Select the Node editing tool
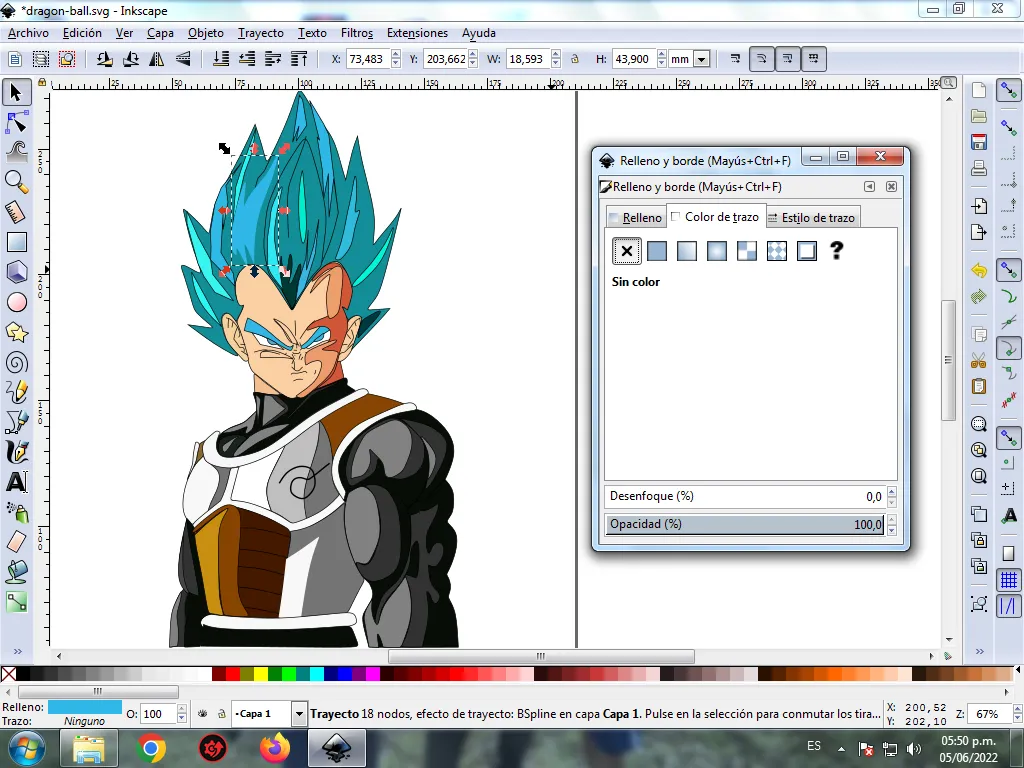The width and height of the screenshot is (1024, 768). (16, 122)
